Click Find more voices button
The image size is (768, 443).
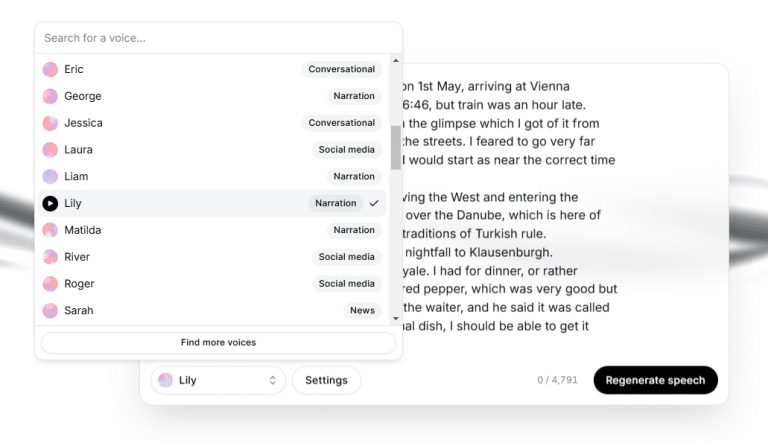[218, 343]
